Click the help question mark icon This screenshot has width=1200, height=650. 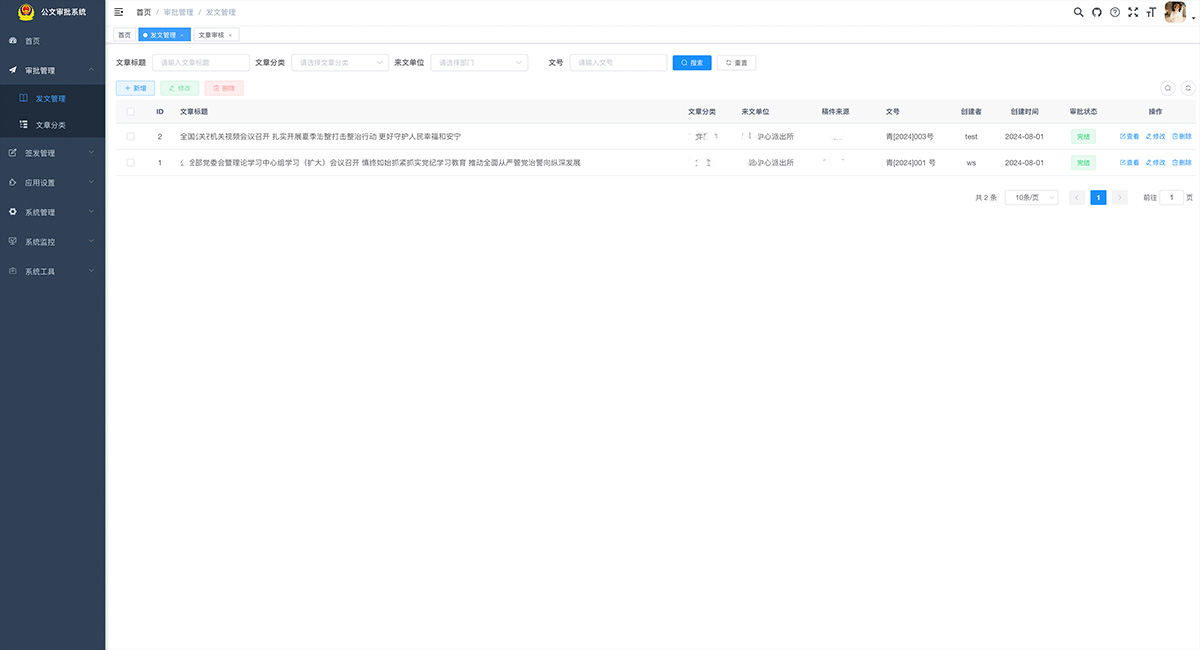click(x=1115, y=12)
